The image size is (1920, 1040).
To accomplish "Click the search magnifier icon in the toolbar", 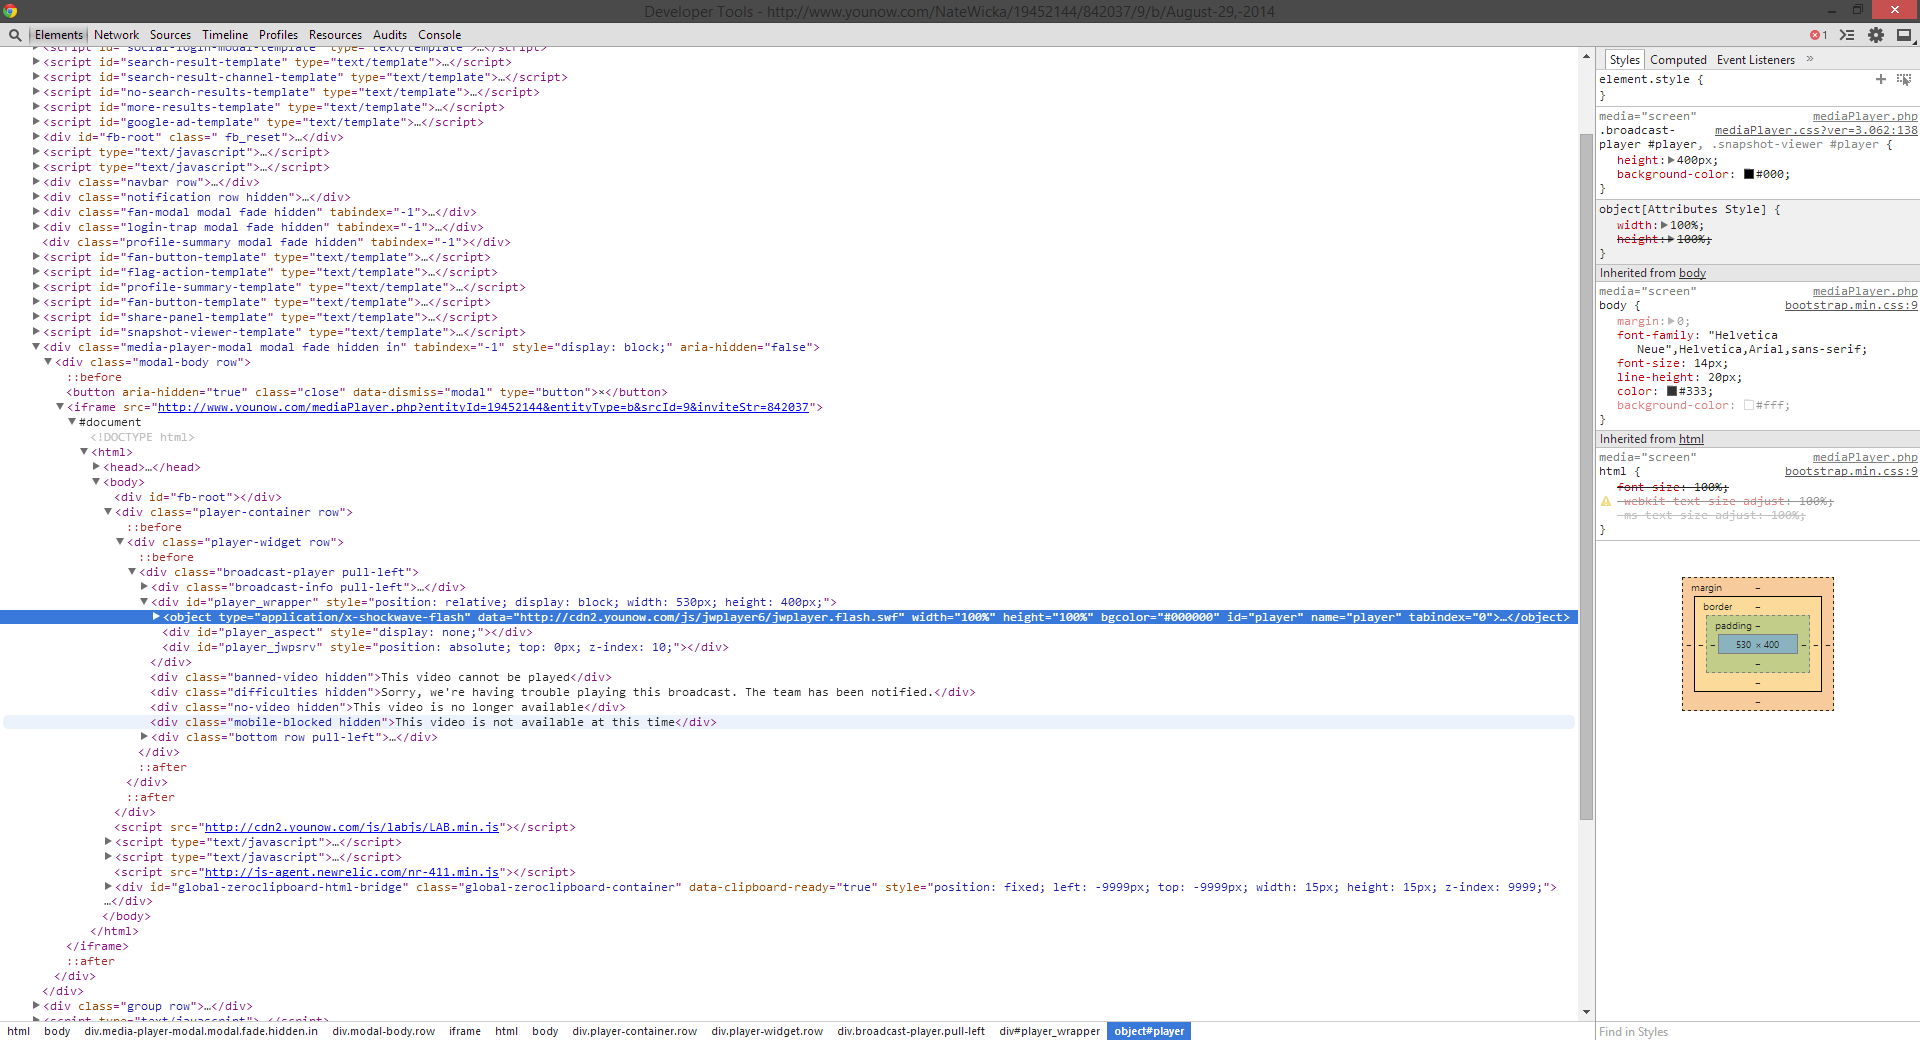I will click(x=15, y=35).
